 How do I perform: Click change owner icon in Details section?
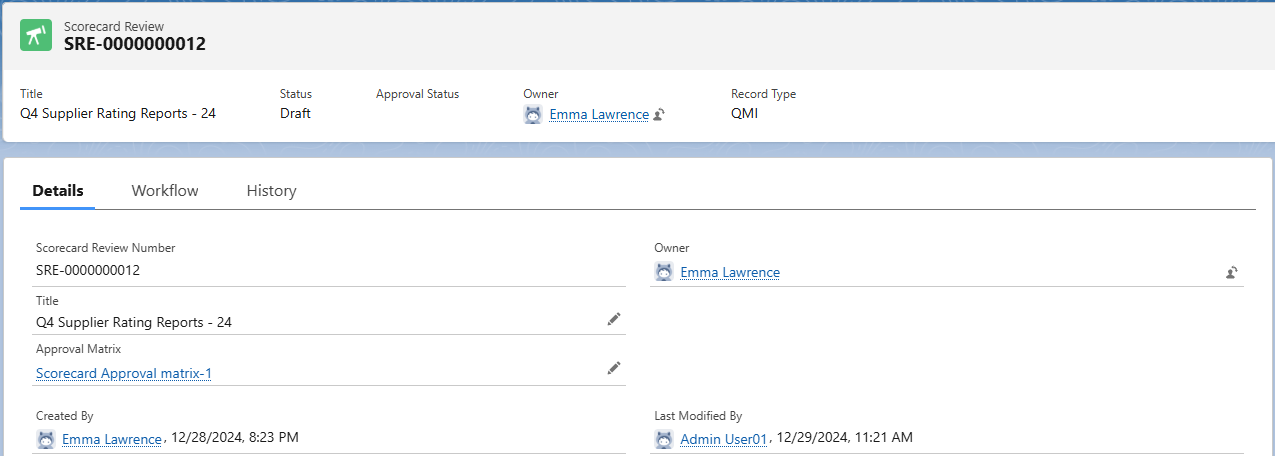[1232, 272]
